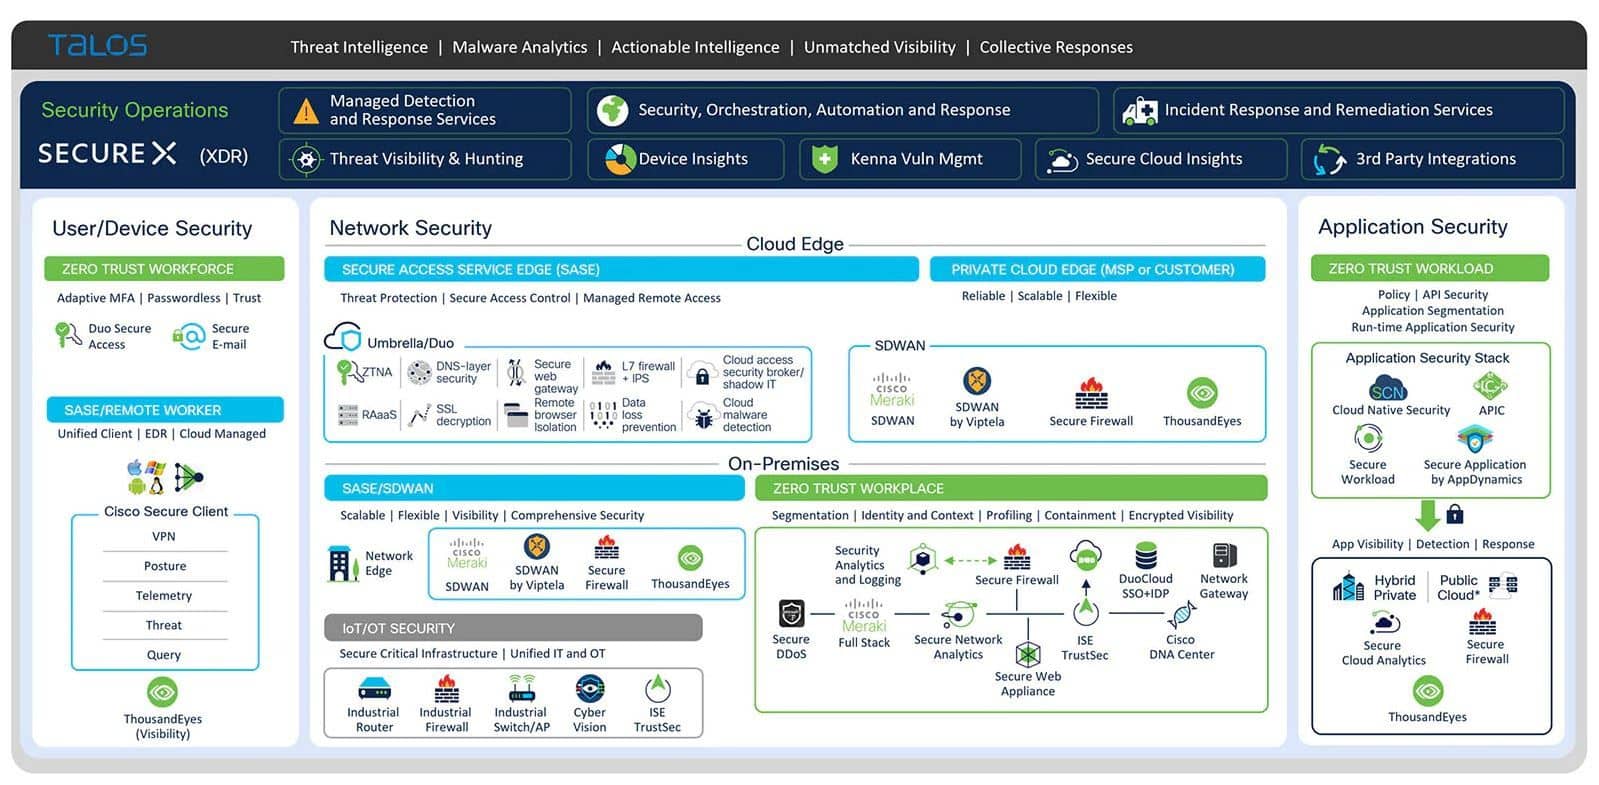
Task: Click the globe icon for Security Orchestration
Action: click(x=612, y=111)
